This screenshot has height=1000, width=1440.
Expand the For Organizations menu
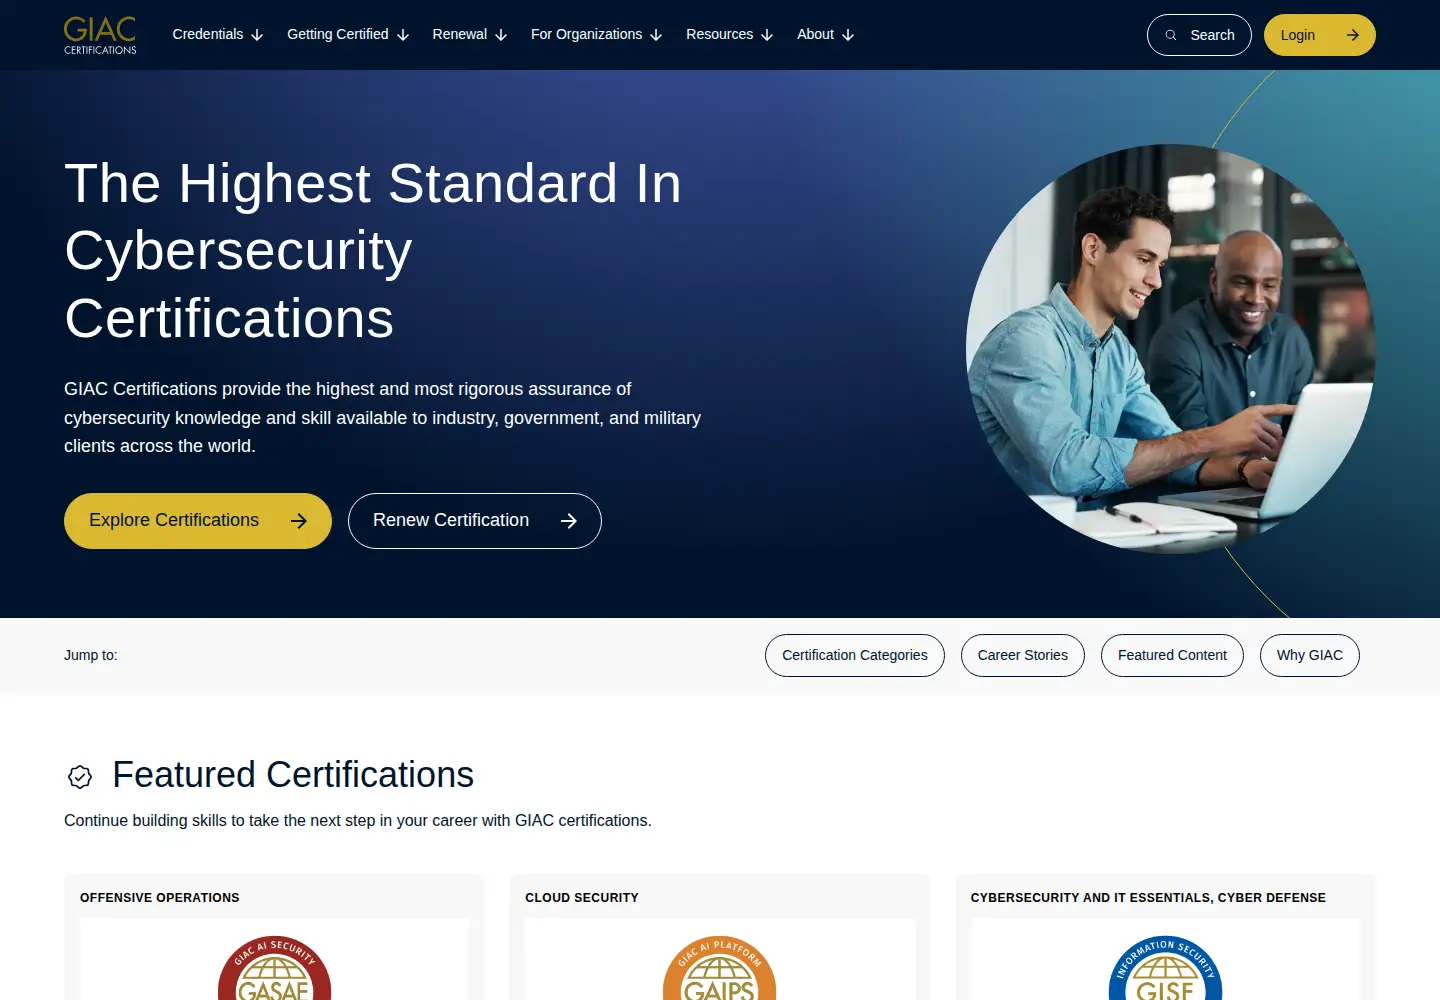pyautogui.click(x=597, y=35)
